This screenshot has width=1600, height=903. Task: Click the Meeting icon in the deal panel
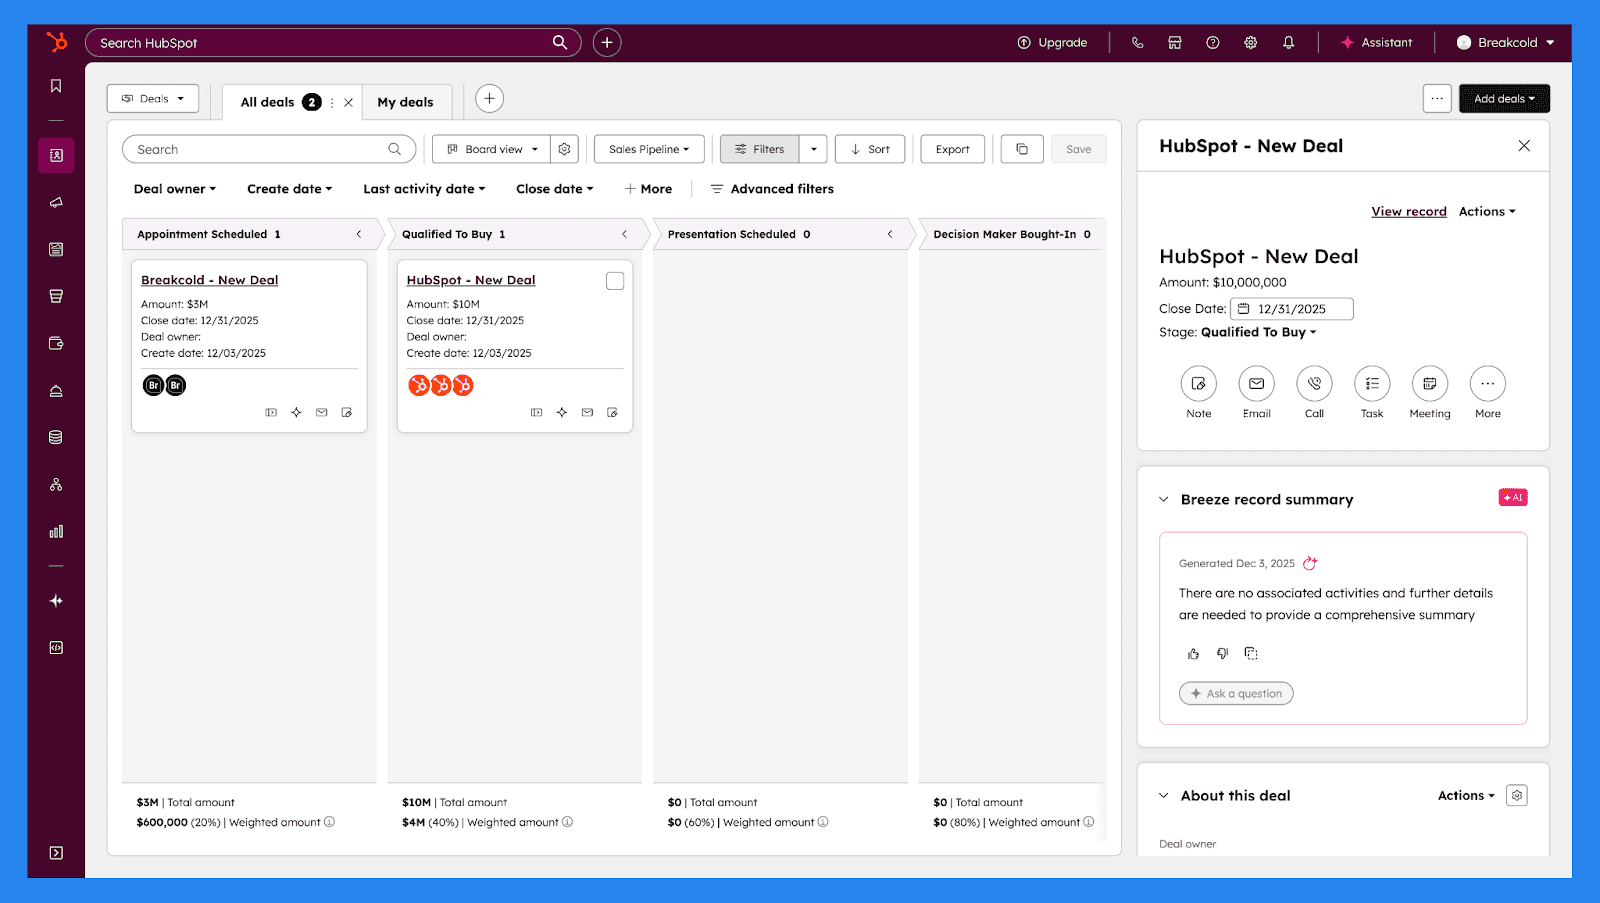(1428, 383)
